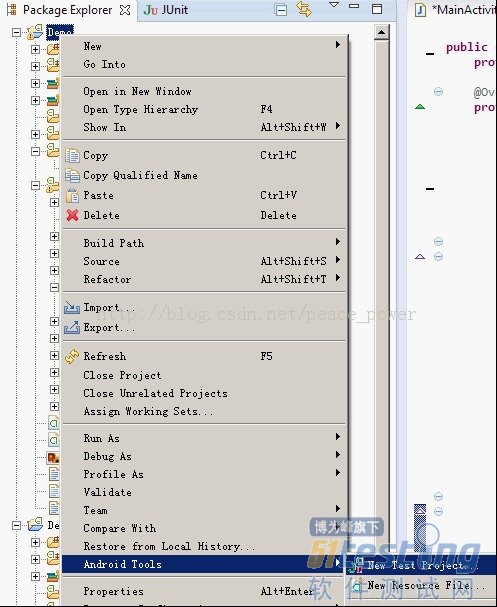Select Close Project
This screenshot has width=497, height=607.
pos(205,376)
